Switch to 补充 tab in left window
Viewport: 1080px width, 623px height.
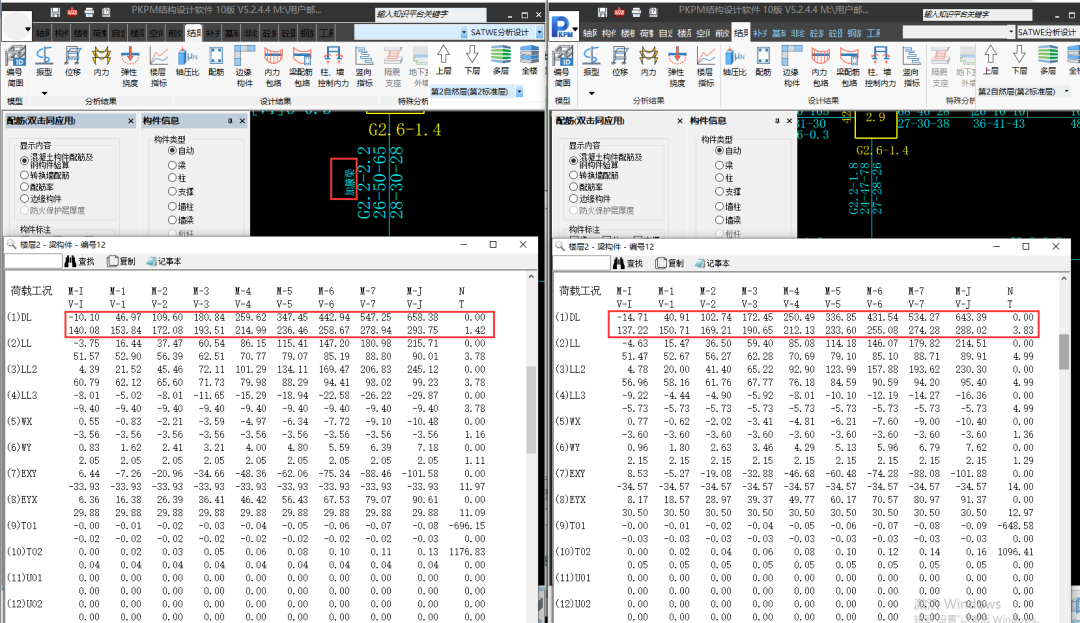tap(213, 32)
